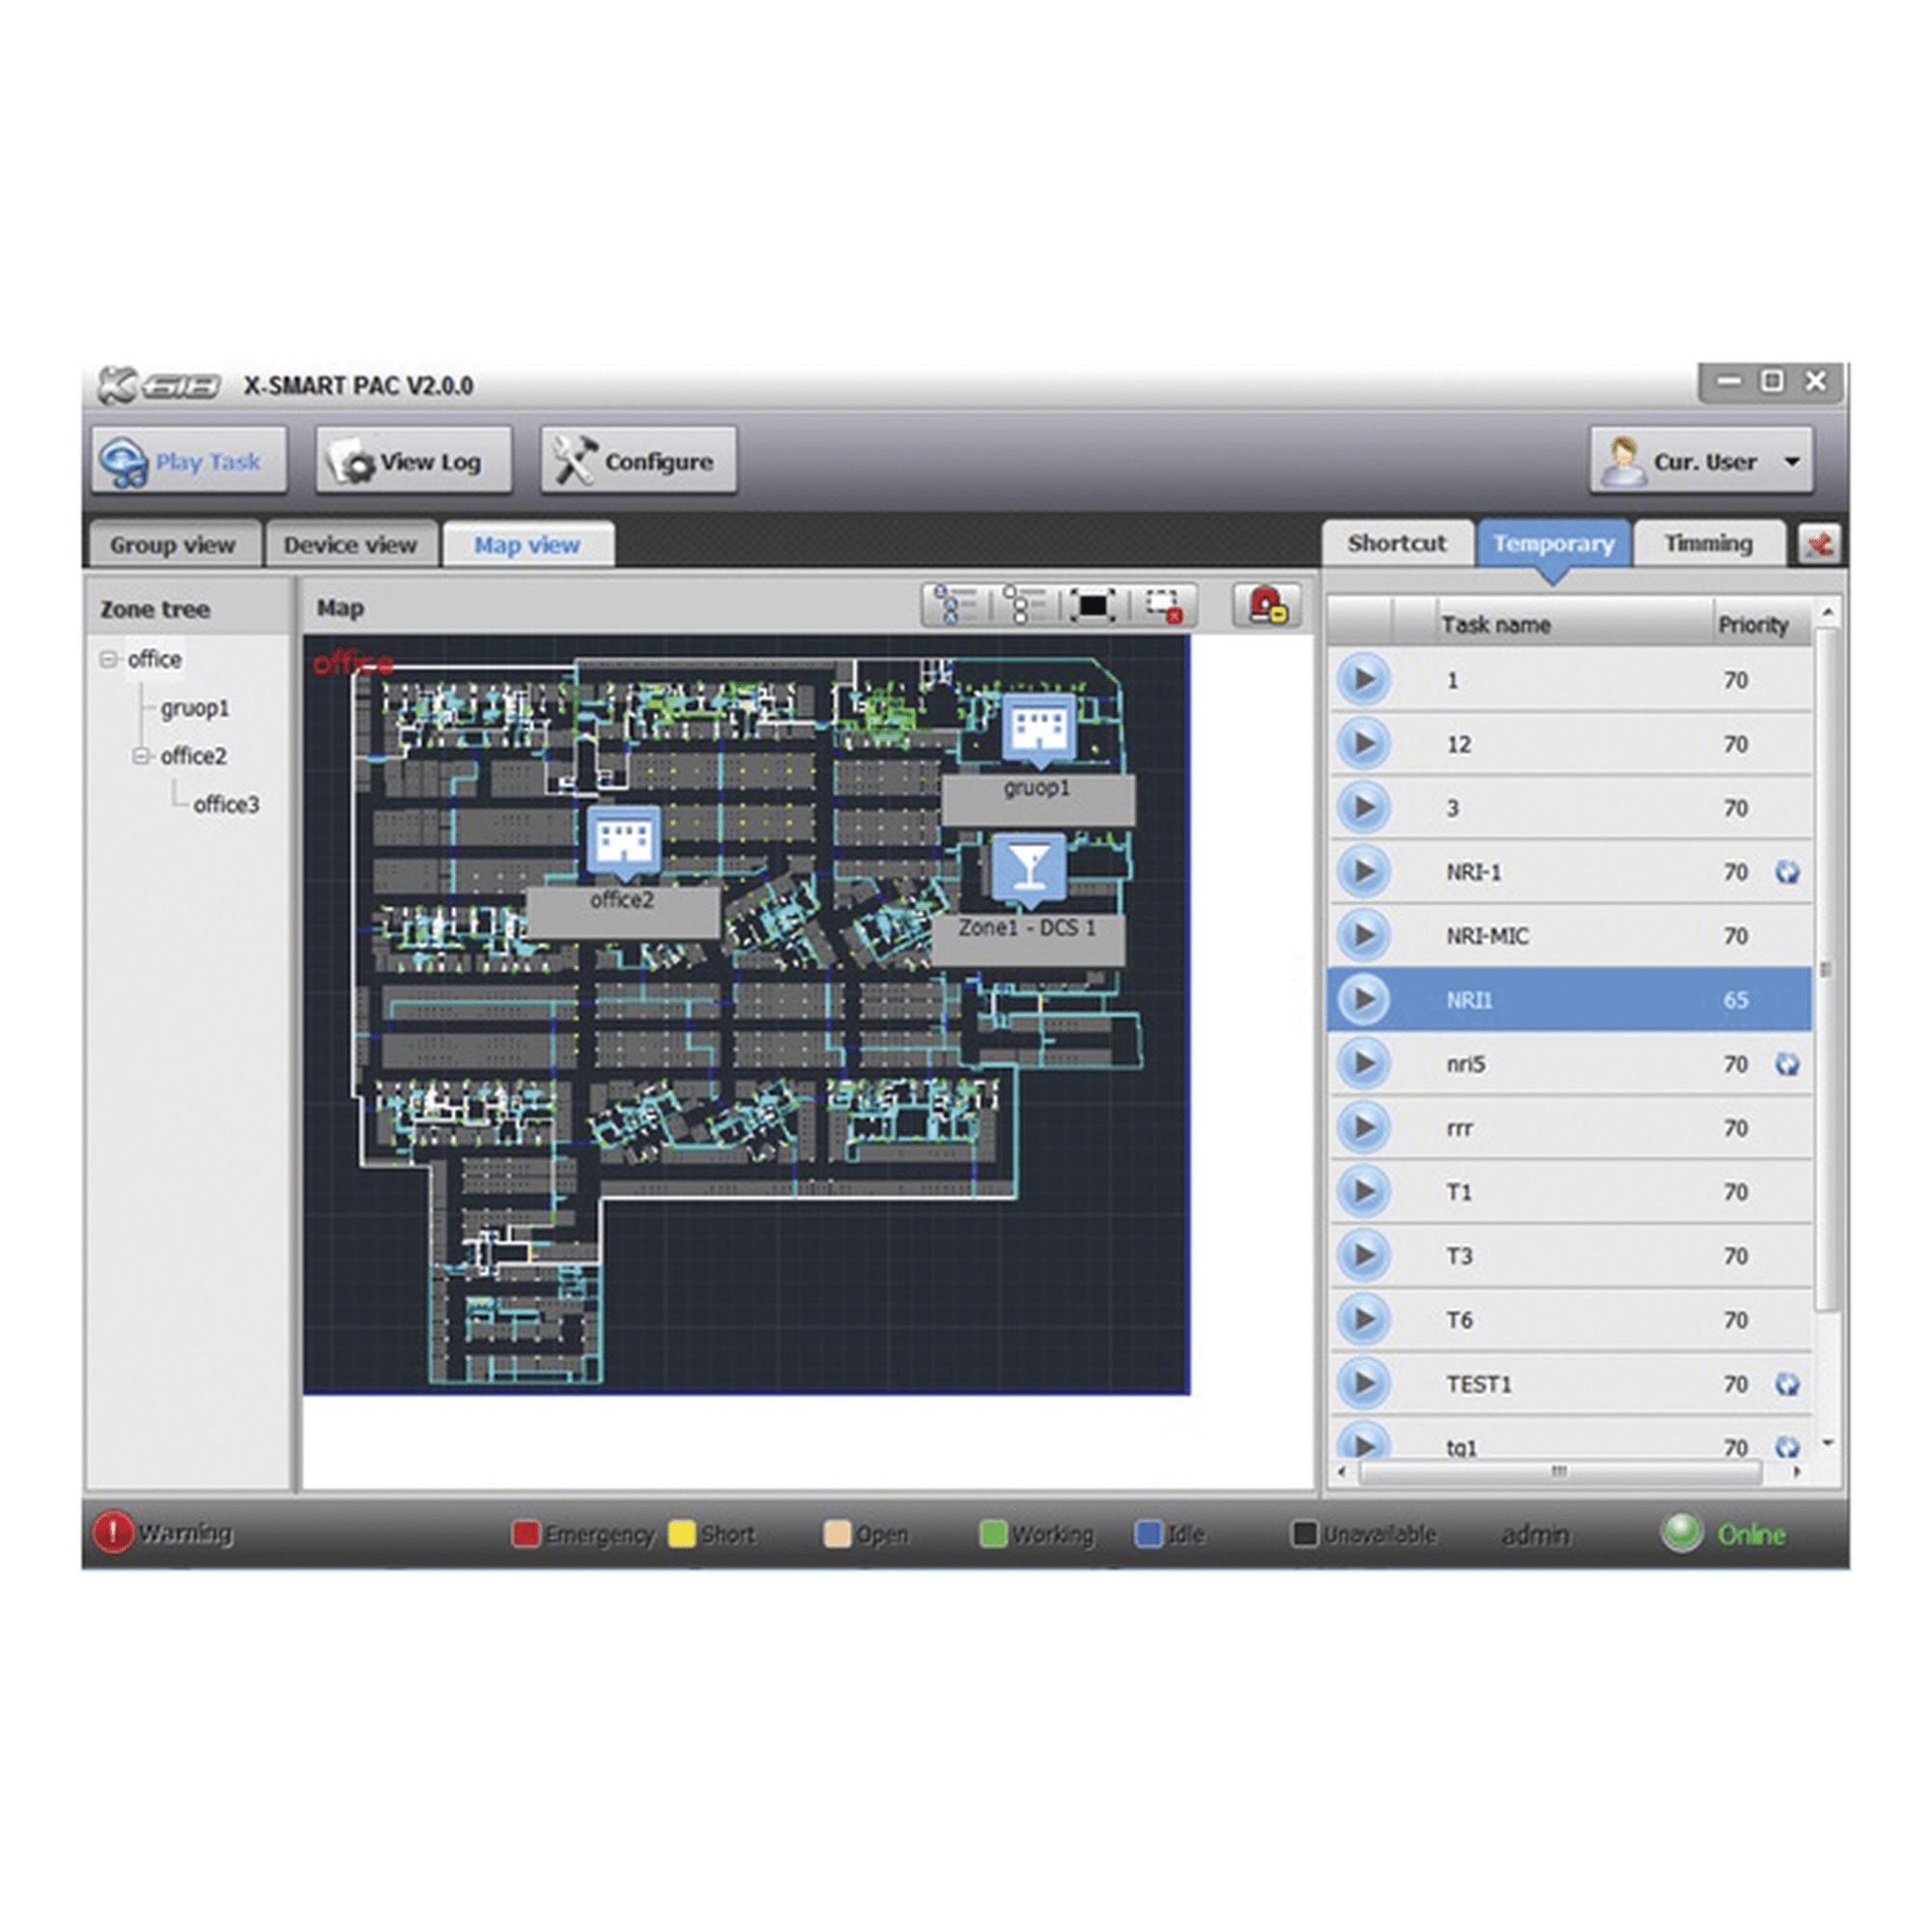Play task TEST1
This screenshot has width=1932, height=1932.
(x=1363, y=1384)
